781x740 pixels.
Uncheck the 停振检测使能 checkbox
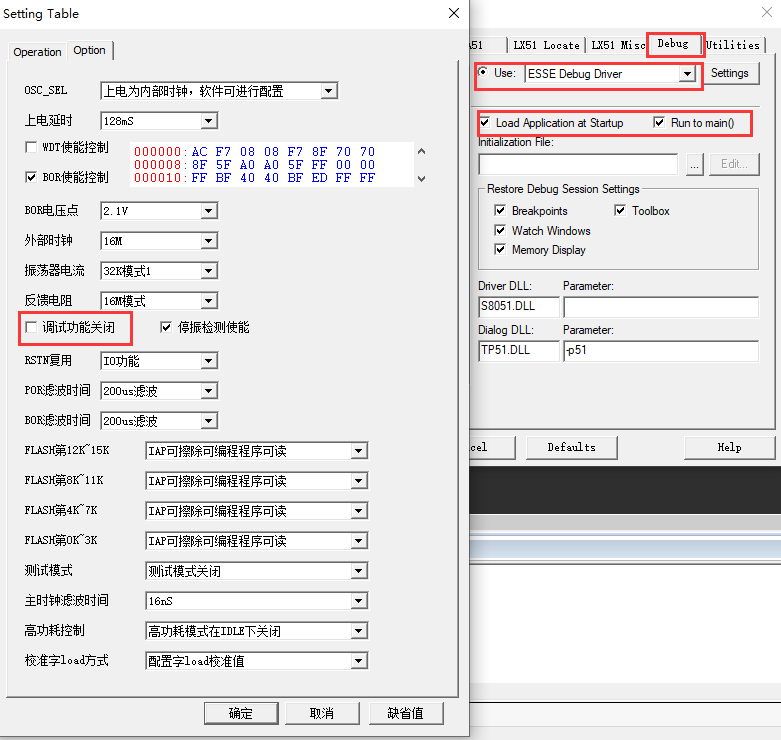[166, 327]
